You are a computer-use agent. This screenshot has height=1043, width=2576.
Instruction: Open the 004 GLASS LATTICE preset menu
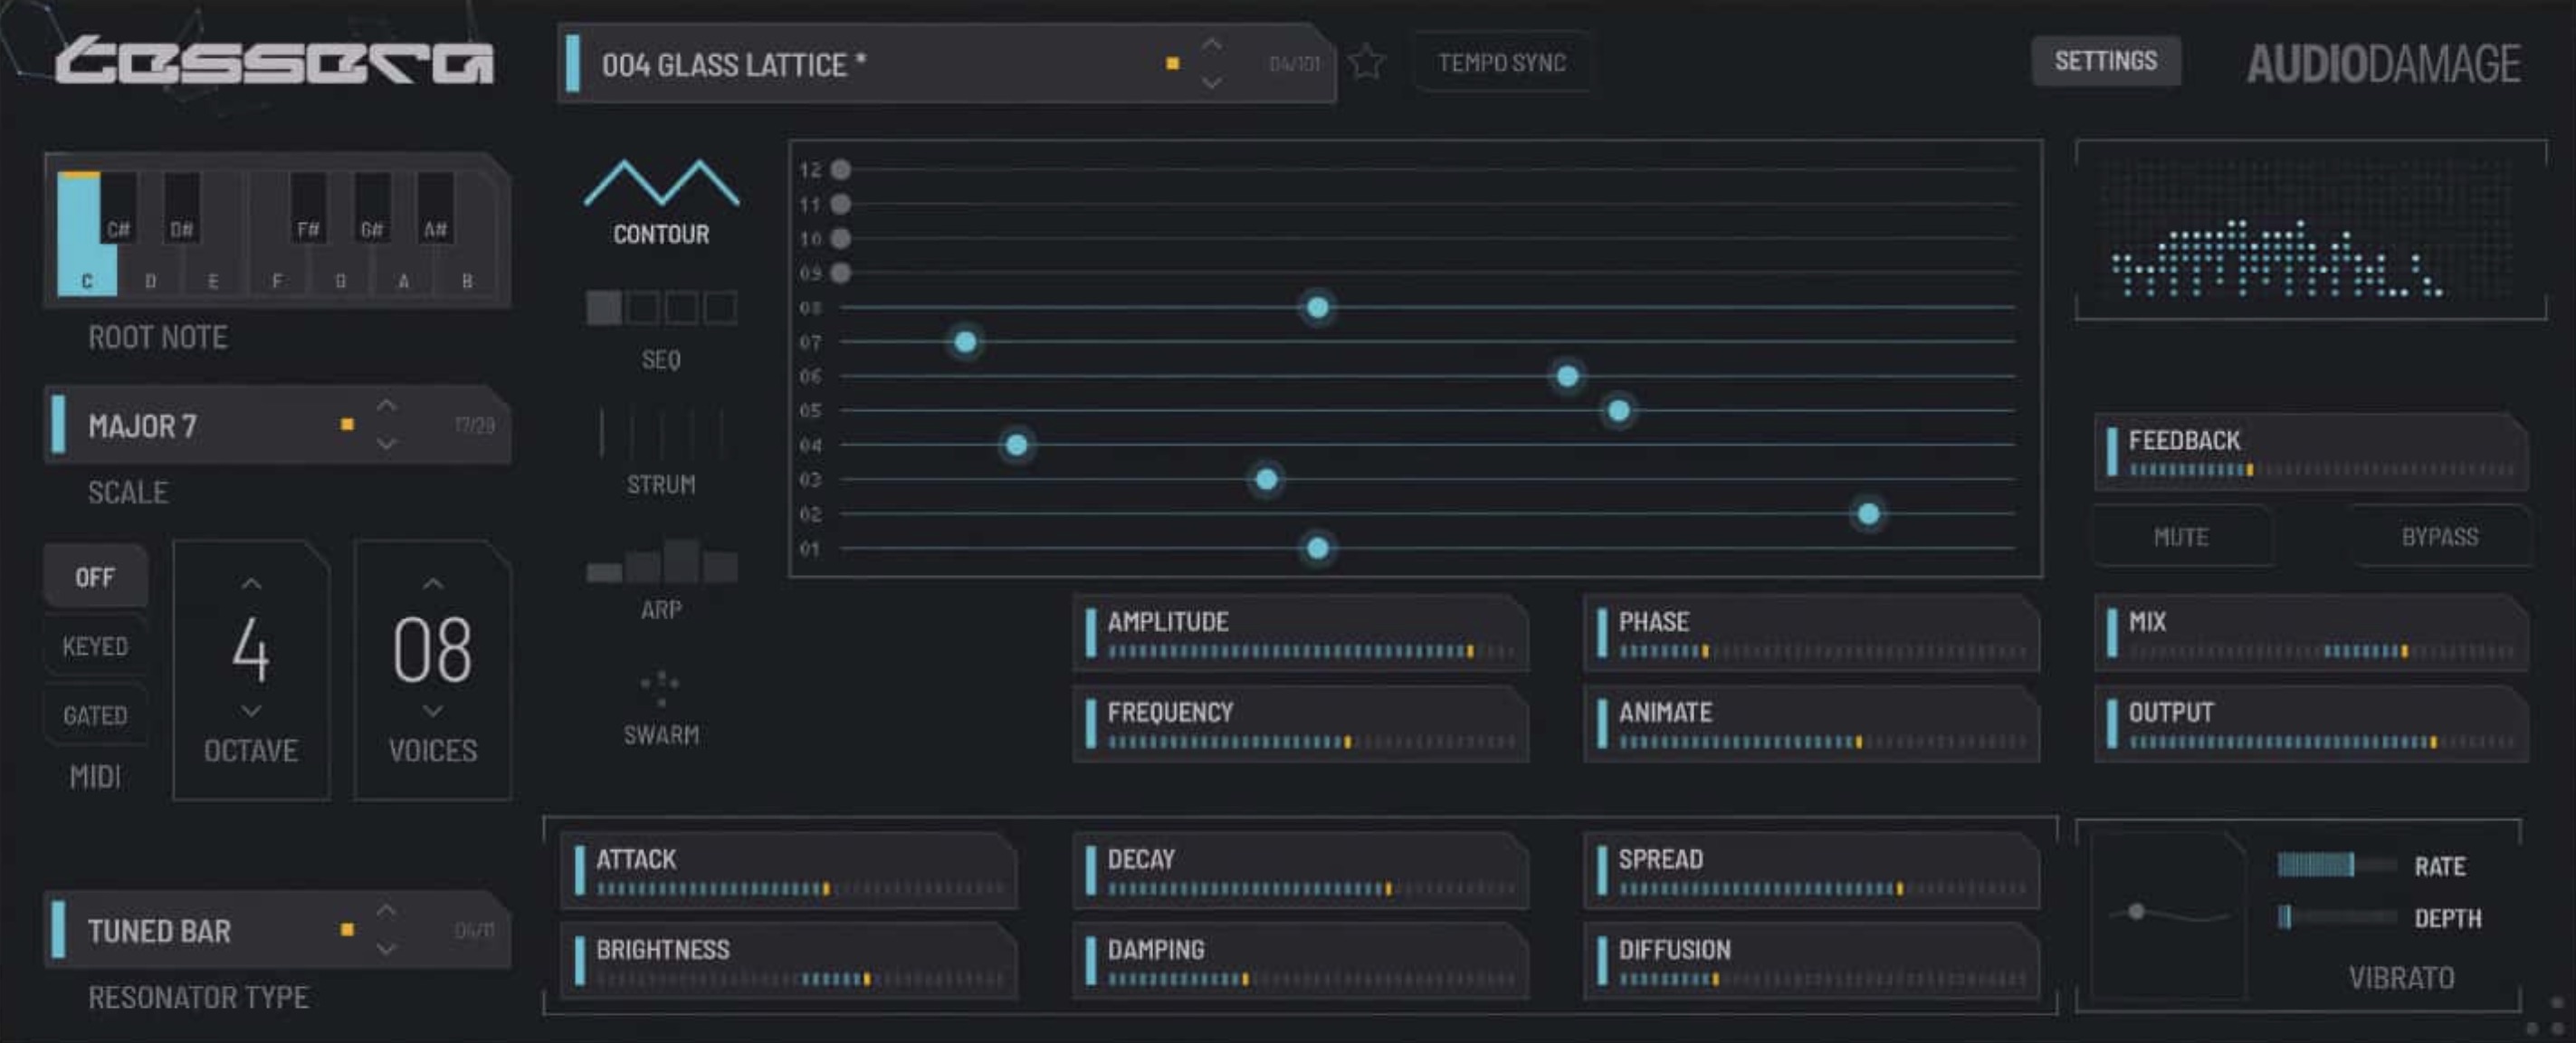coord(945,63)
